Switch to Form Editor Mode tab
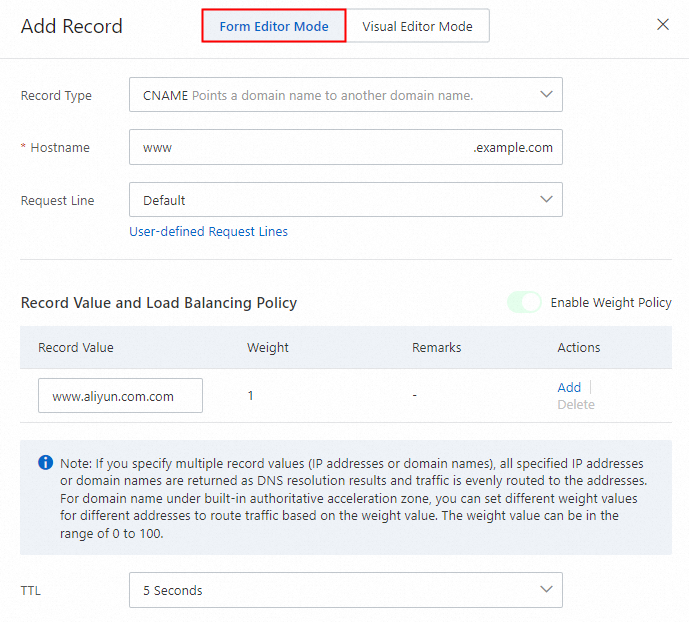Image resolution: width=689 pixels, height=622 pixels. [274, 26]
